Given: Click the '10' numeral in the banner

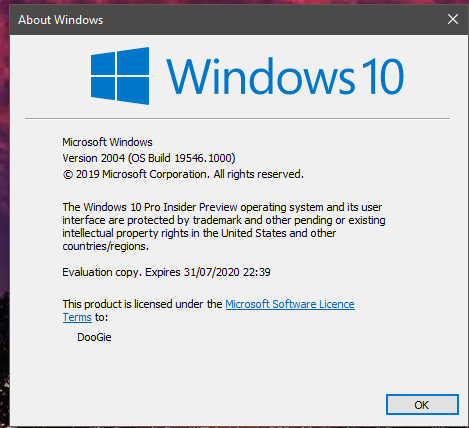Looking at the screenshot, I should [x=383, y=76].
